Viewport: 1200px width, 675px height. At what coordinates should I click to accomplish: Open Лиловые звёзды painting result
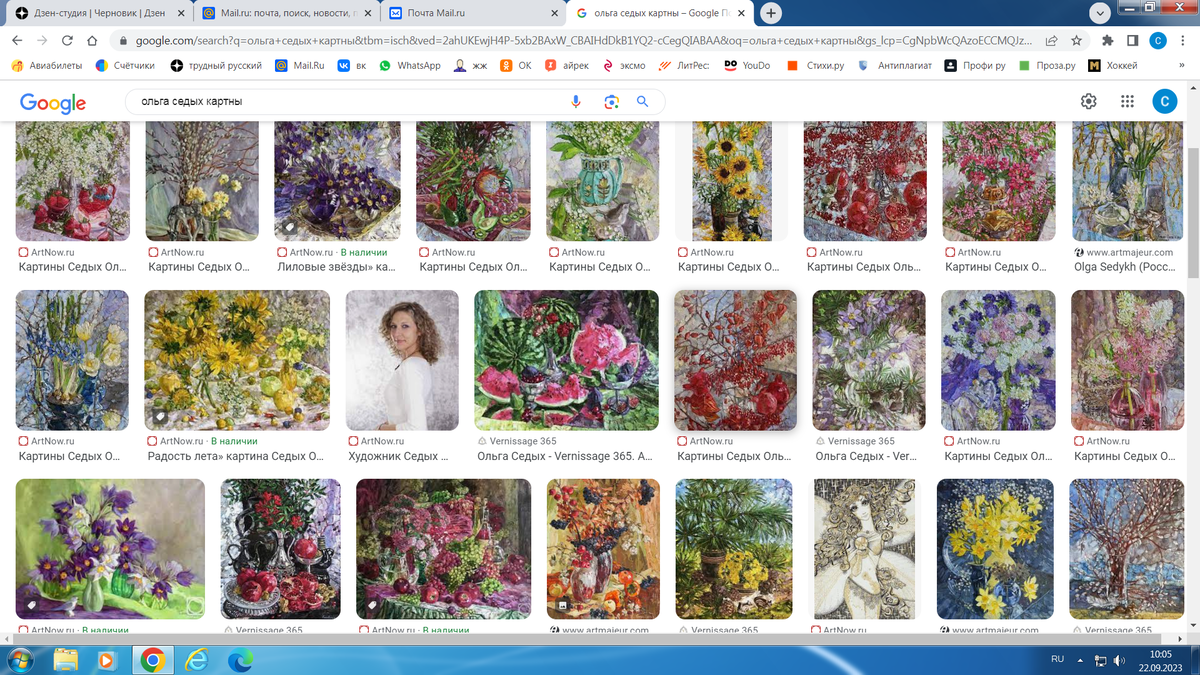(x=337, y=182)
